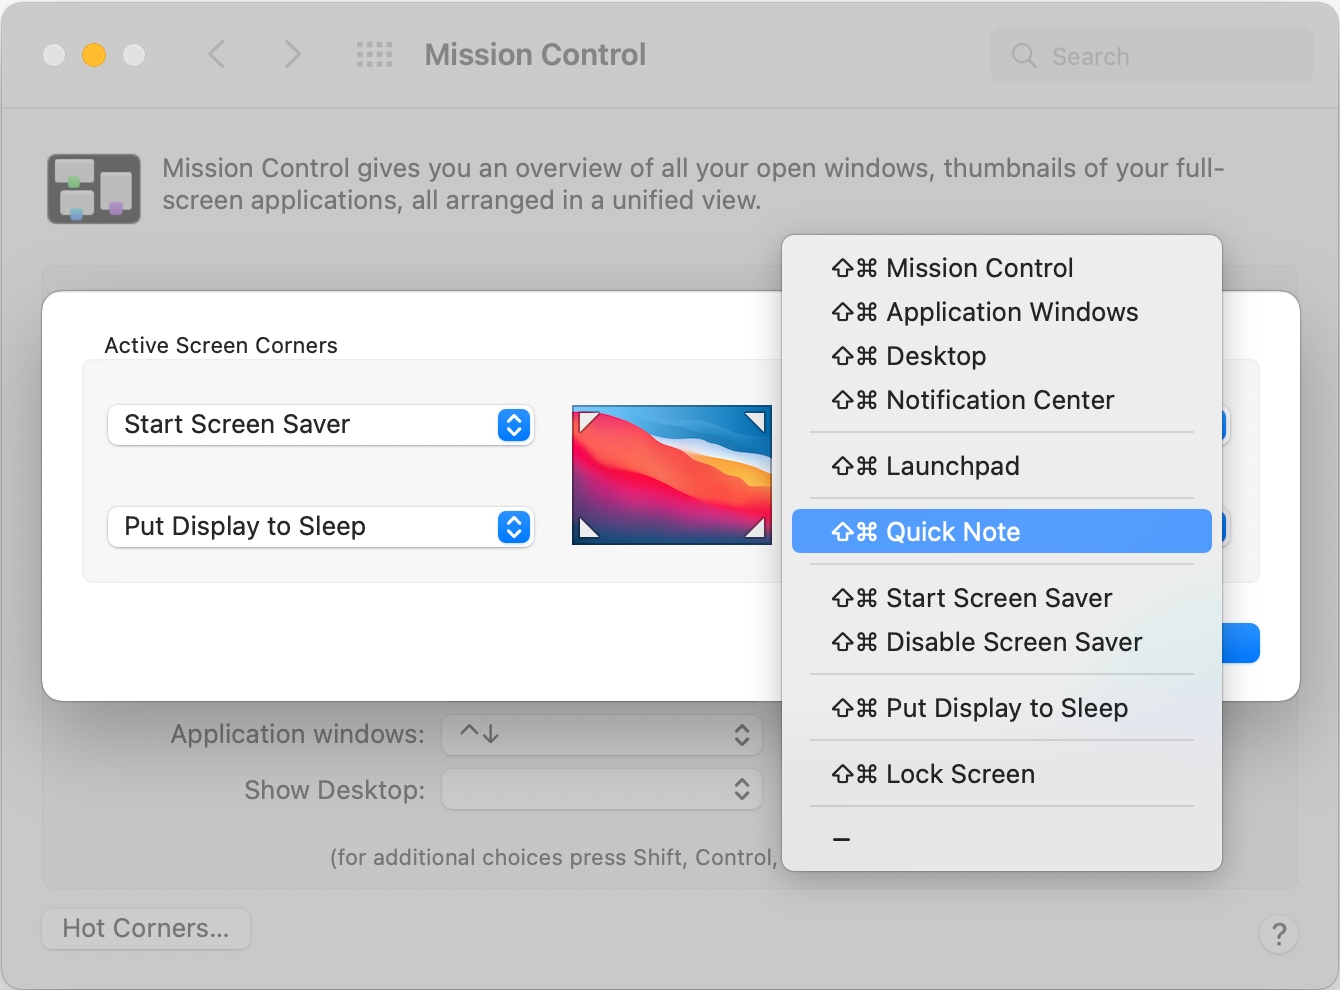Select Notification Center menu option

click(1002, 400)
